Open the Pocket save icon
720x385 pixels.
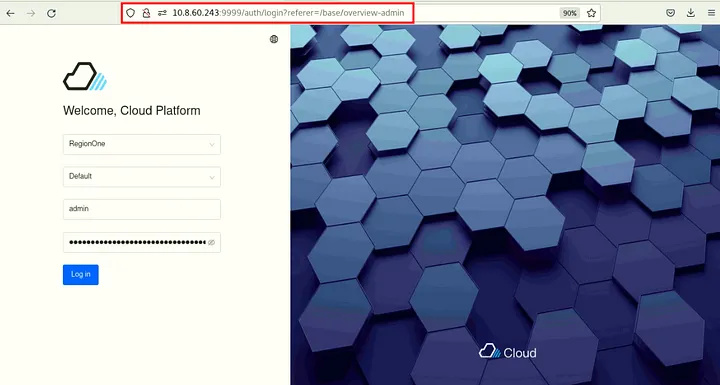670,13
